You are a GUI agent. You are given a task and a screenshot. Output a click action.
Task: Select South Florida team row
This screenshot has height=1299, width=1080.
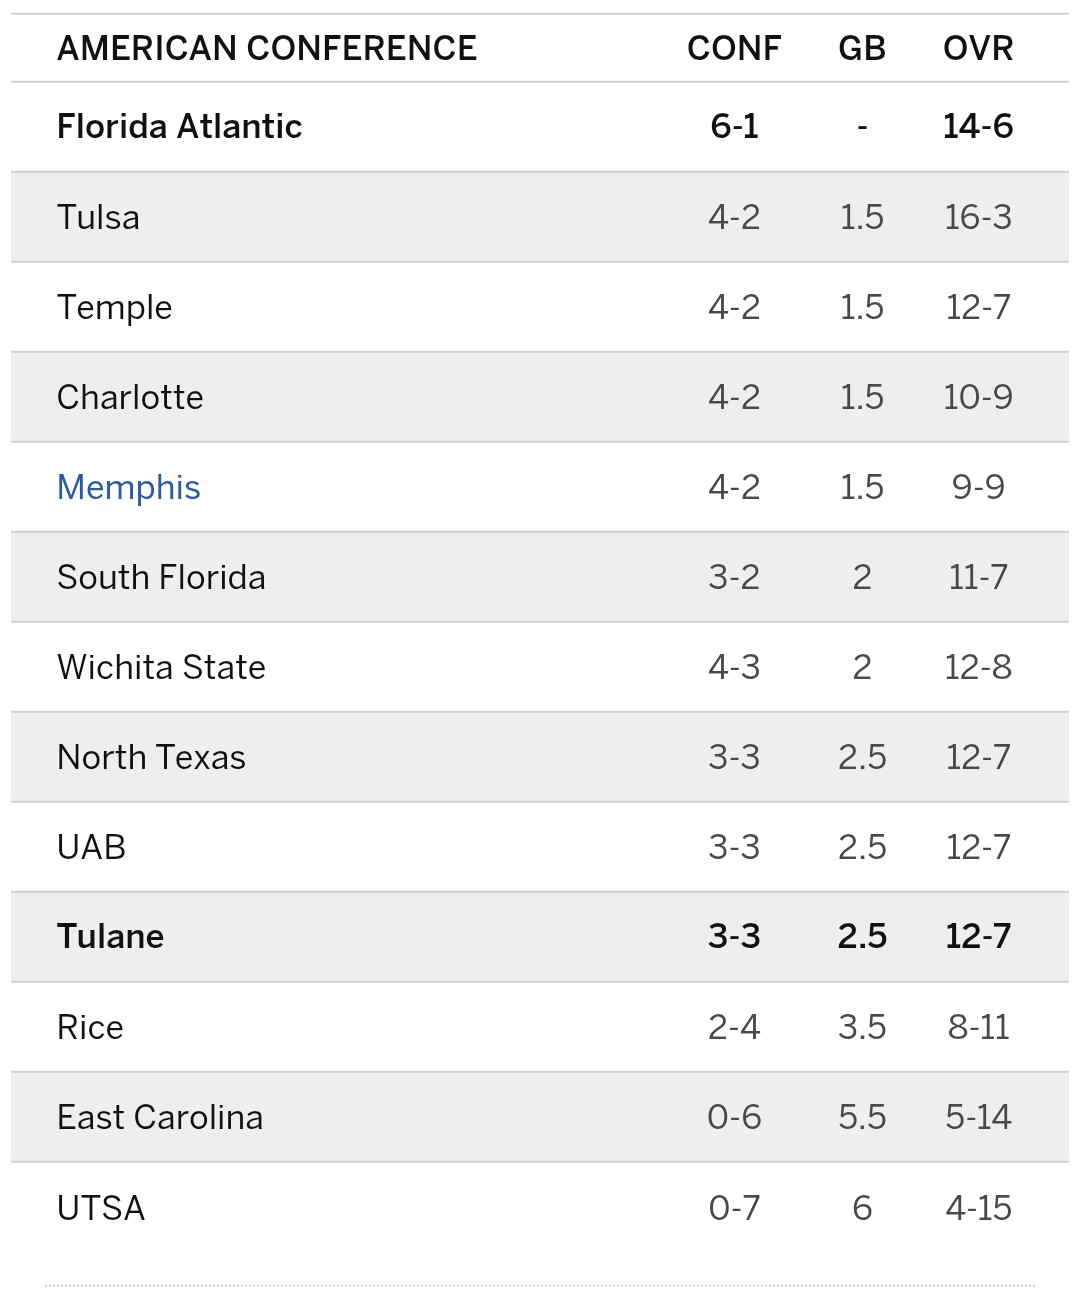pyautogui.click(x=161, y=577)
